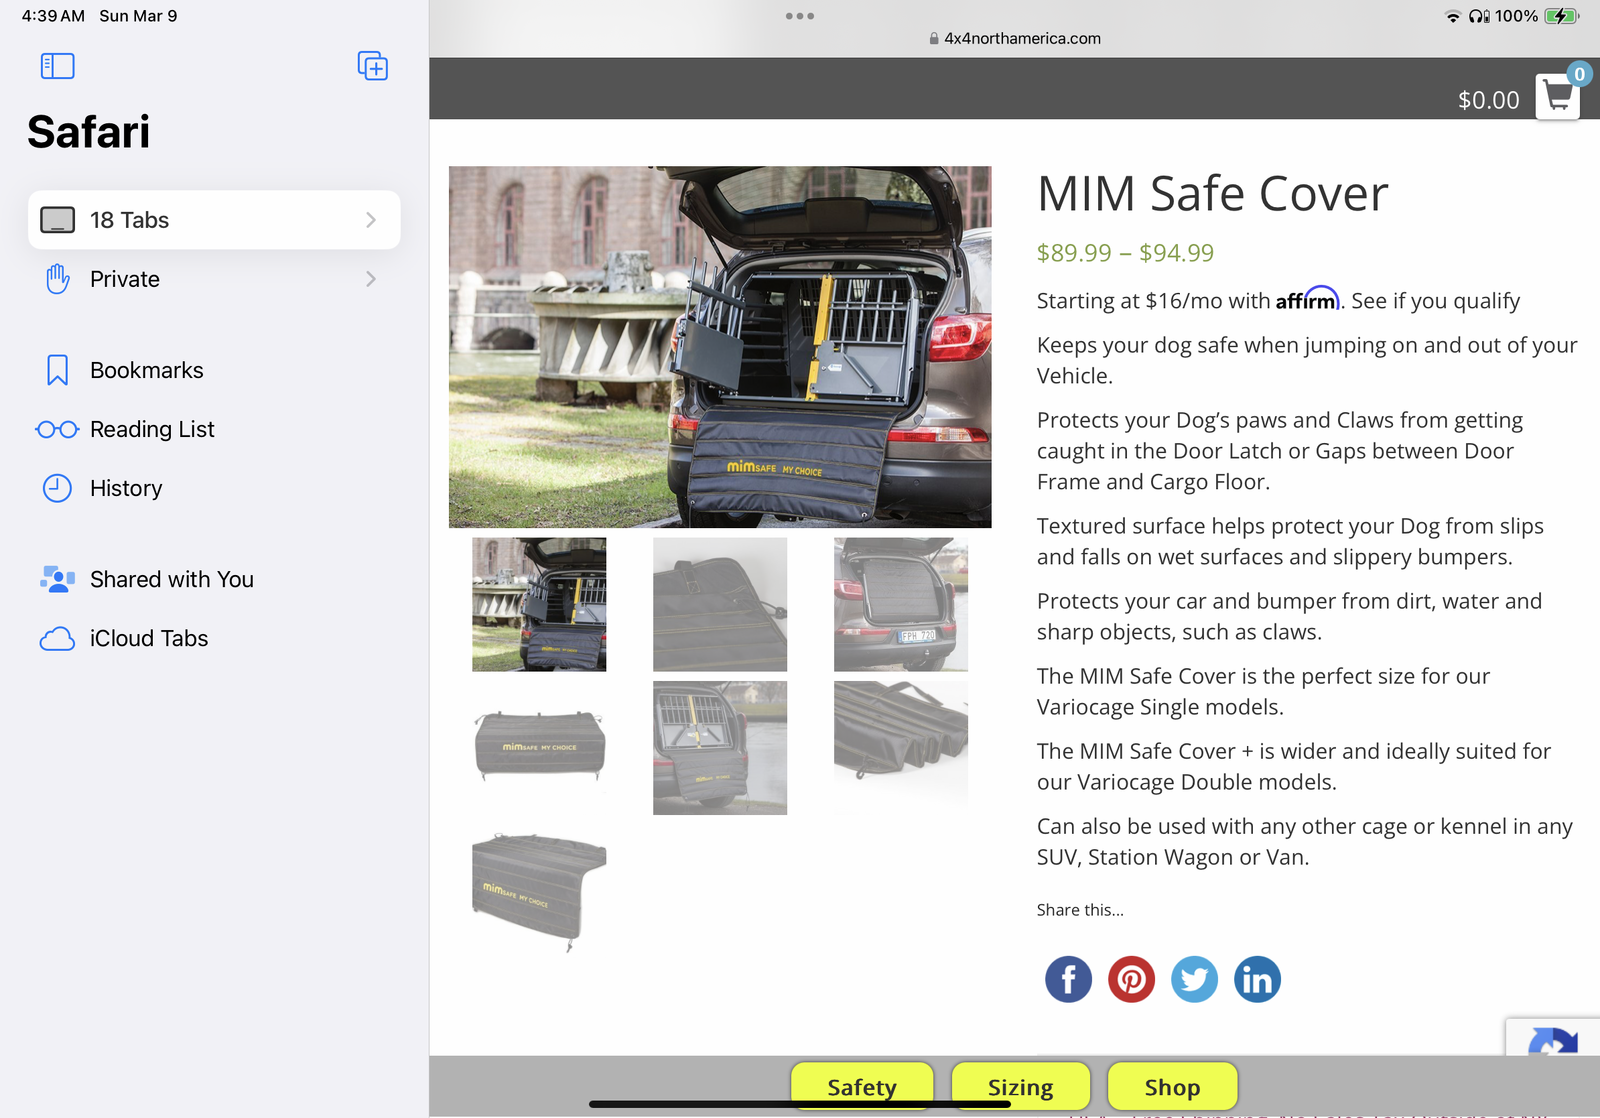Open Bookmarks in sidebar
The height and width of the screenshot is (1118, 1600).
[x=214, y=370]
